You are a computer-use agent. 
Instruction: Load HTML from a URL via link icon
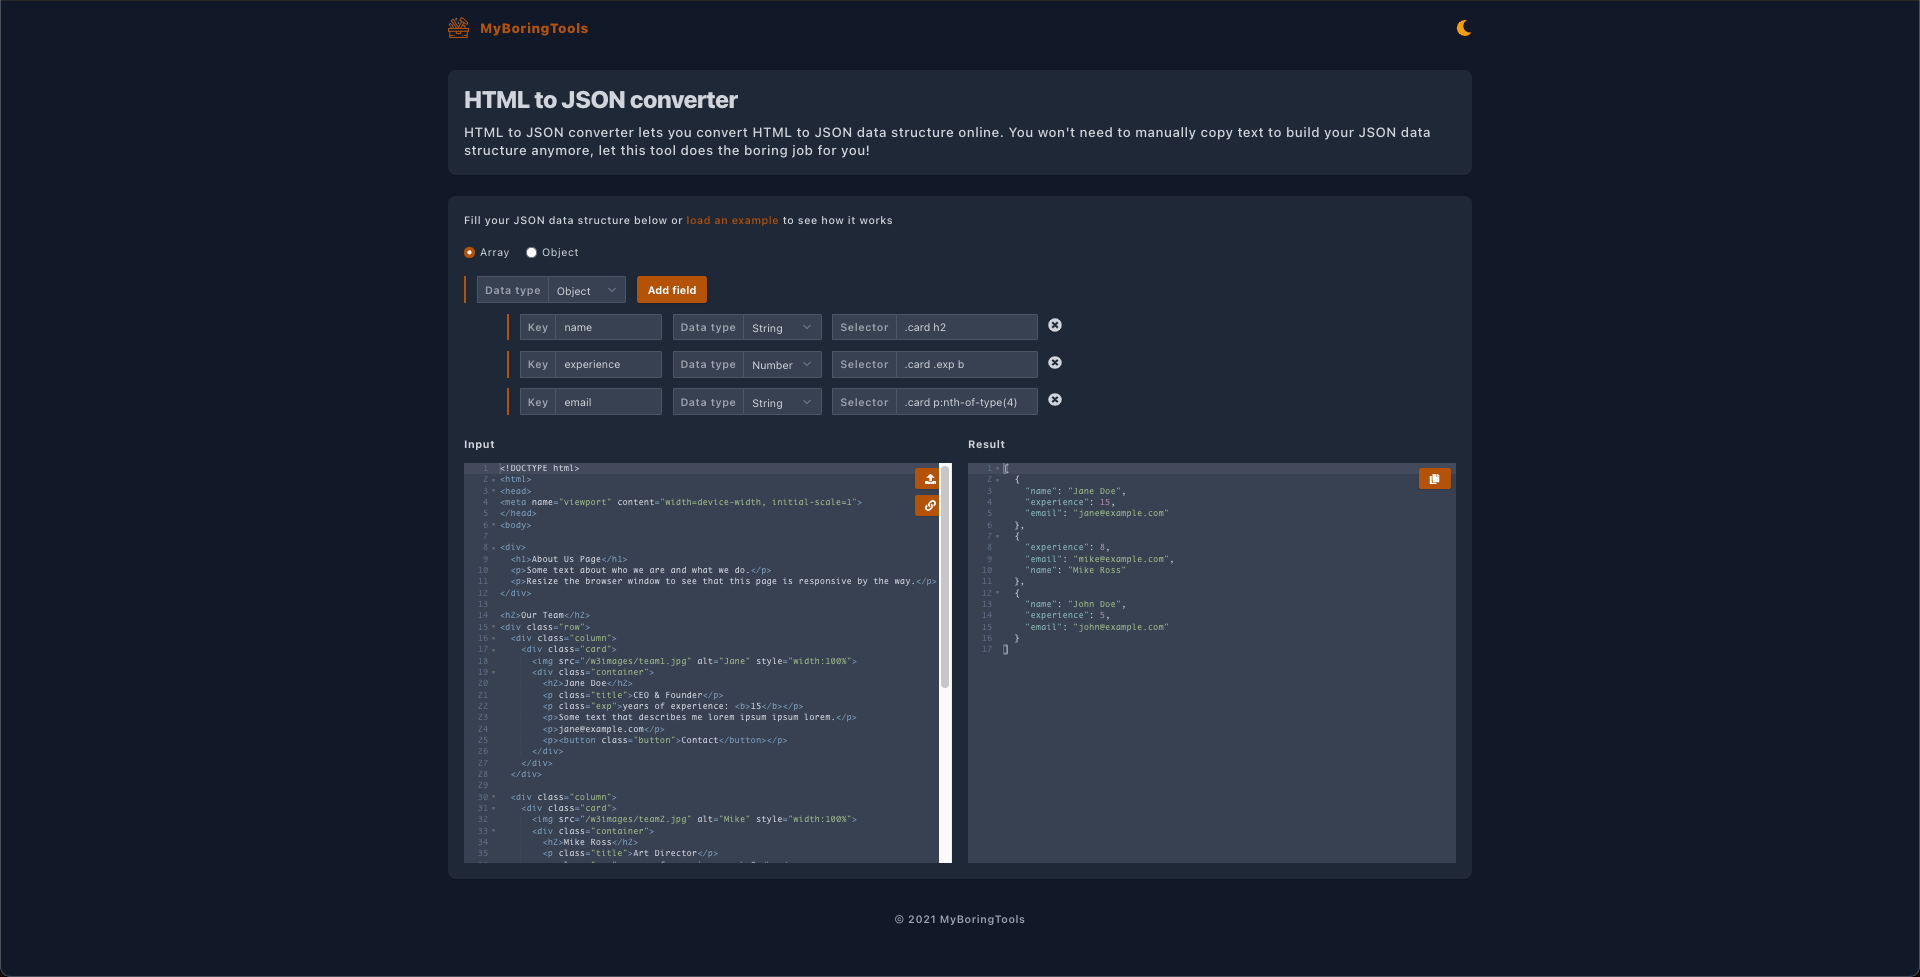(928, 506)
